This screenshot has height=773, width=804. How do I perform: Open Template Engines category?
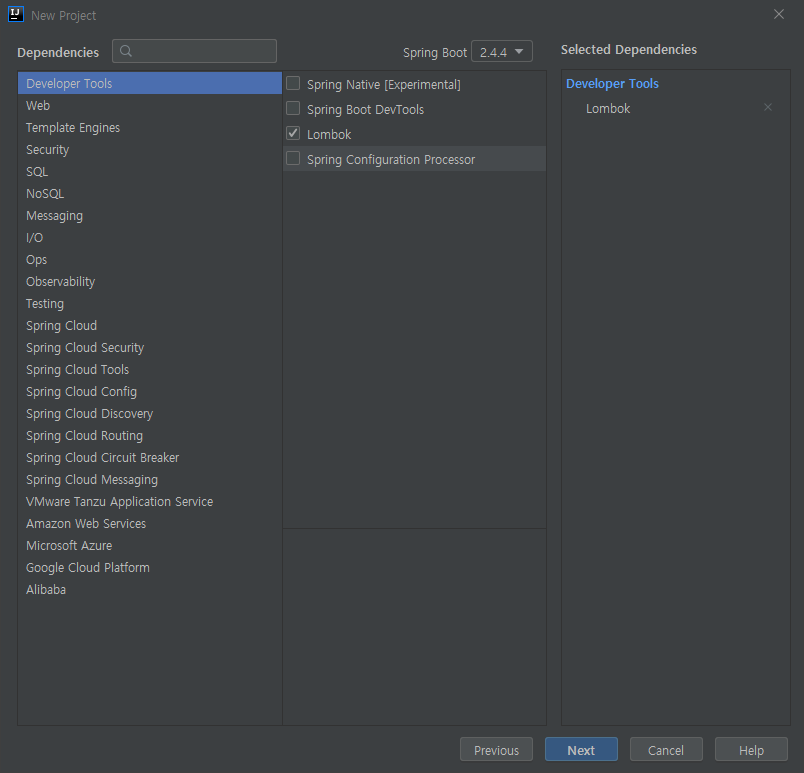tap(150, 128)
